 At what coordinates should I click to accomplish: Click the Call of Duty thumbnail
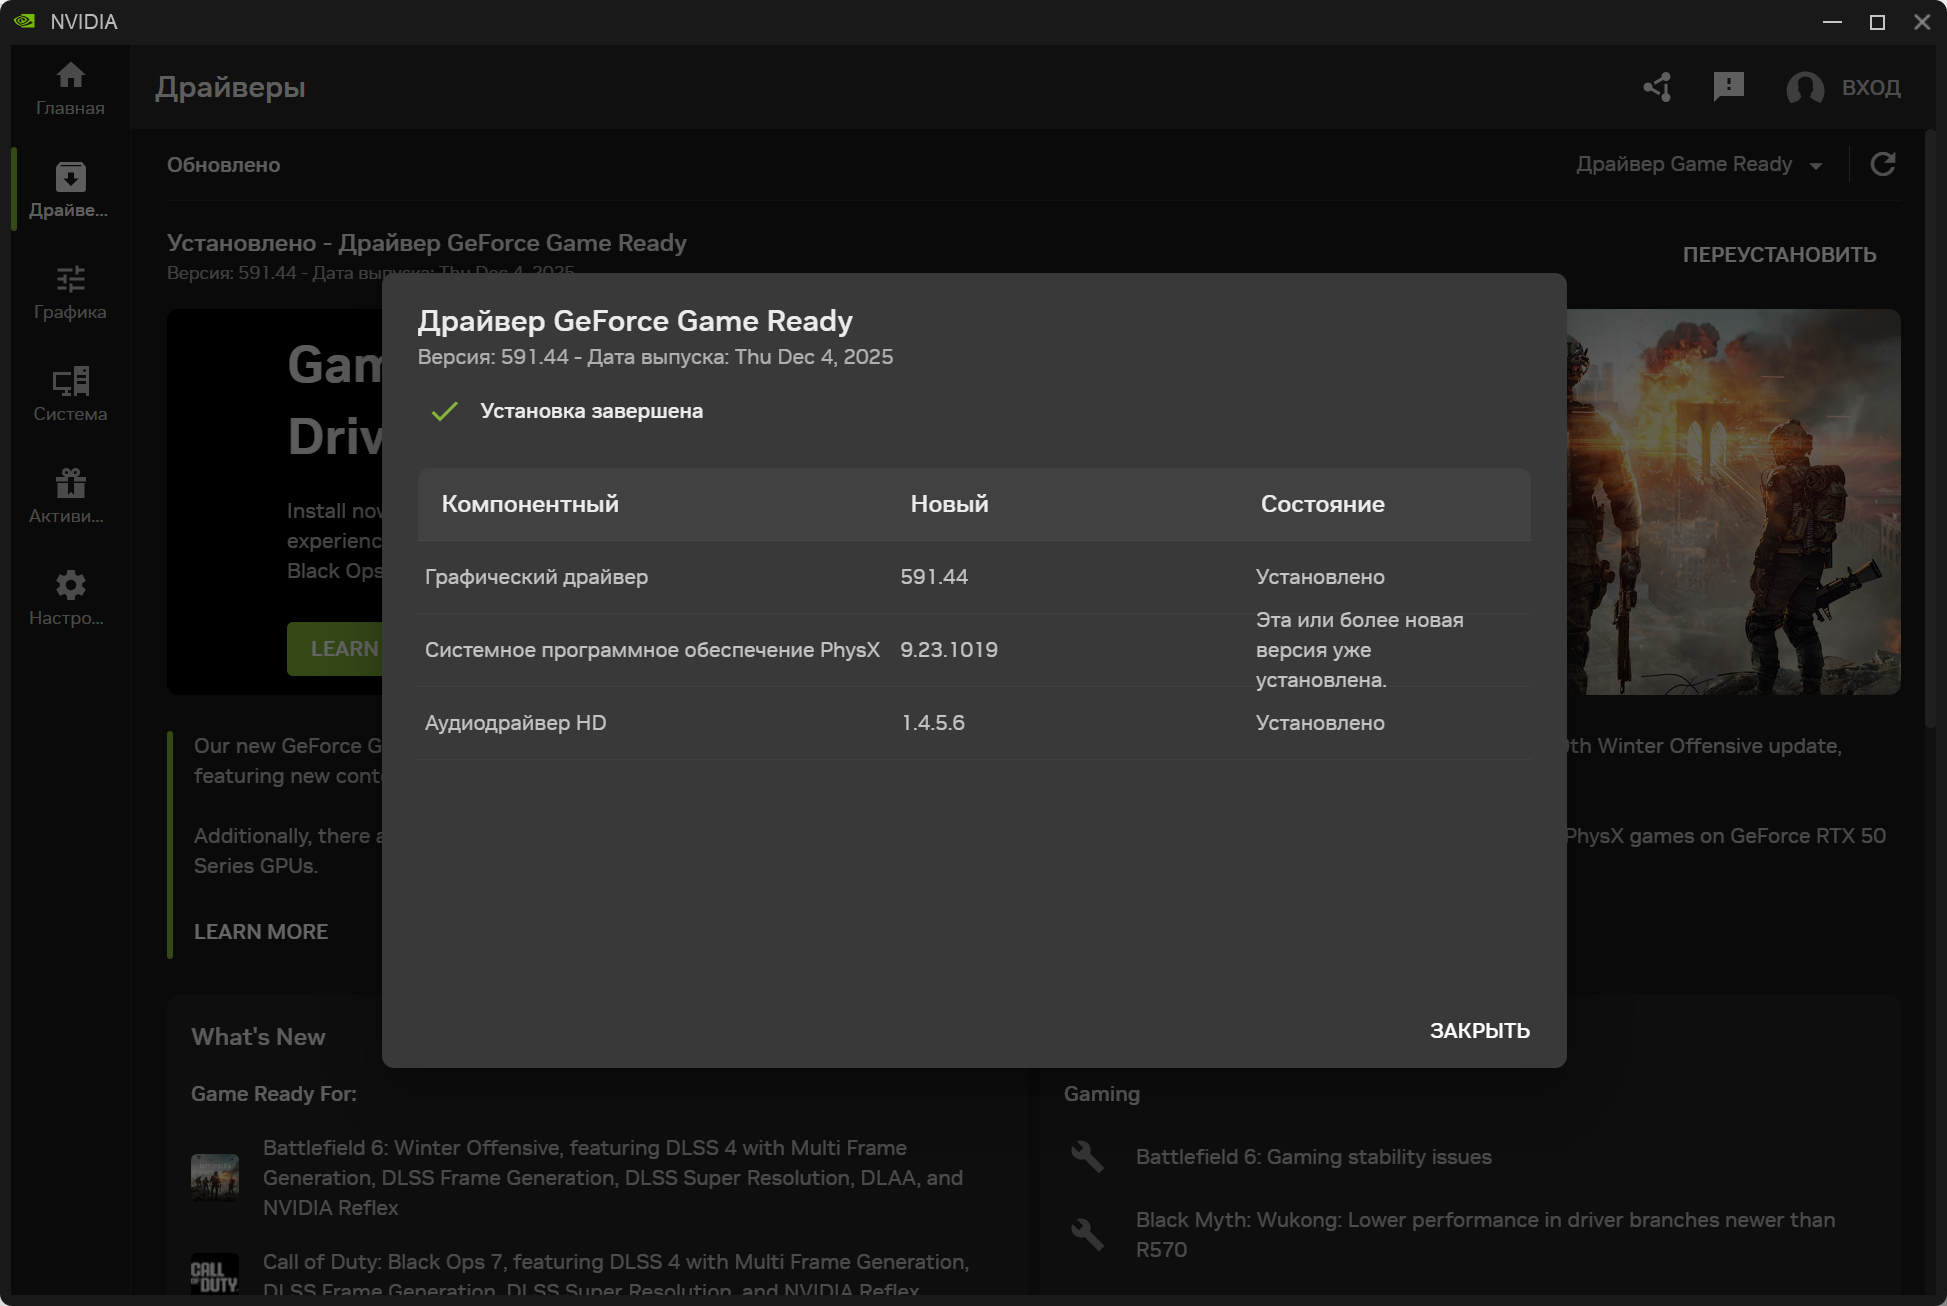(215, 1274)
